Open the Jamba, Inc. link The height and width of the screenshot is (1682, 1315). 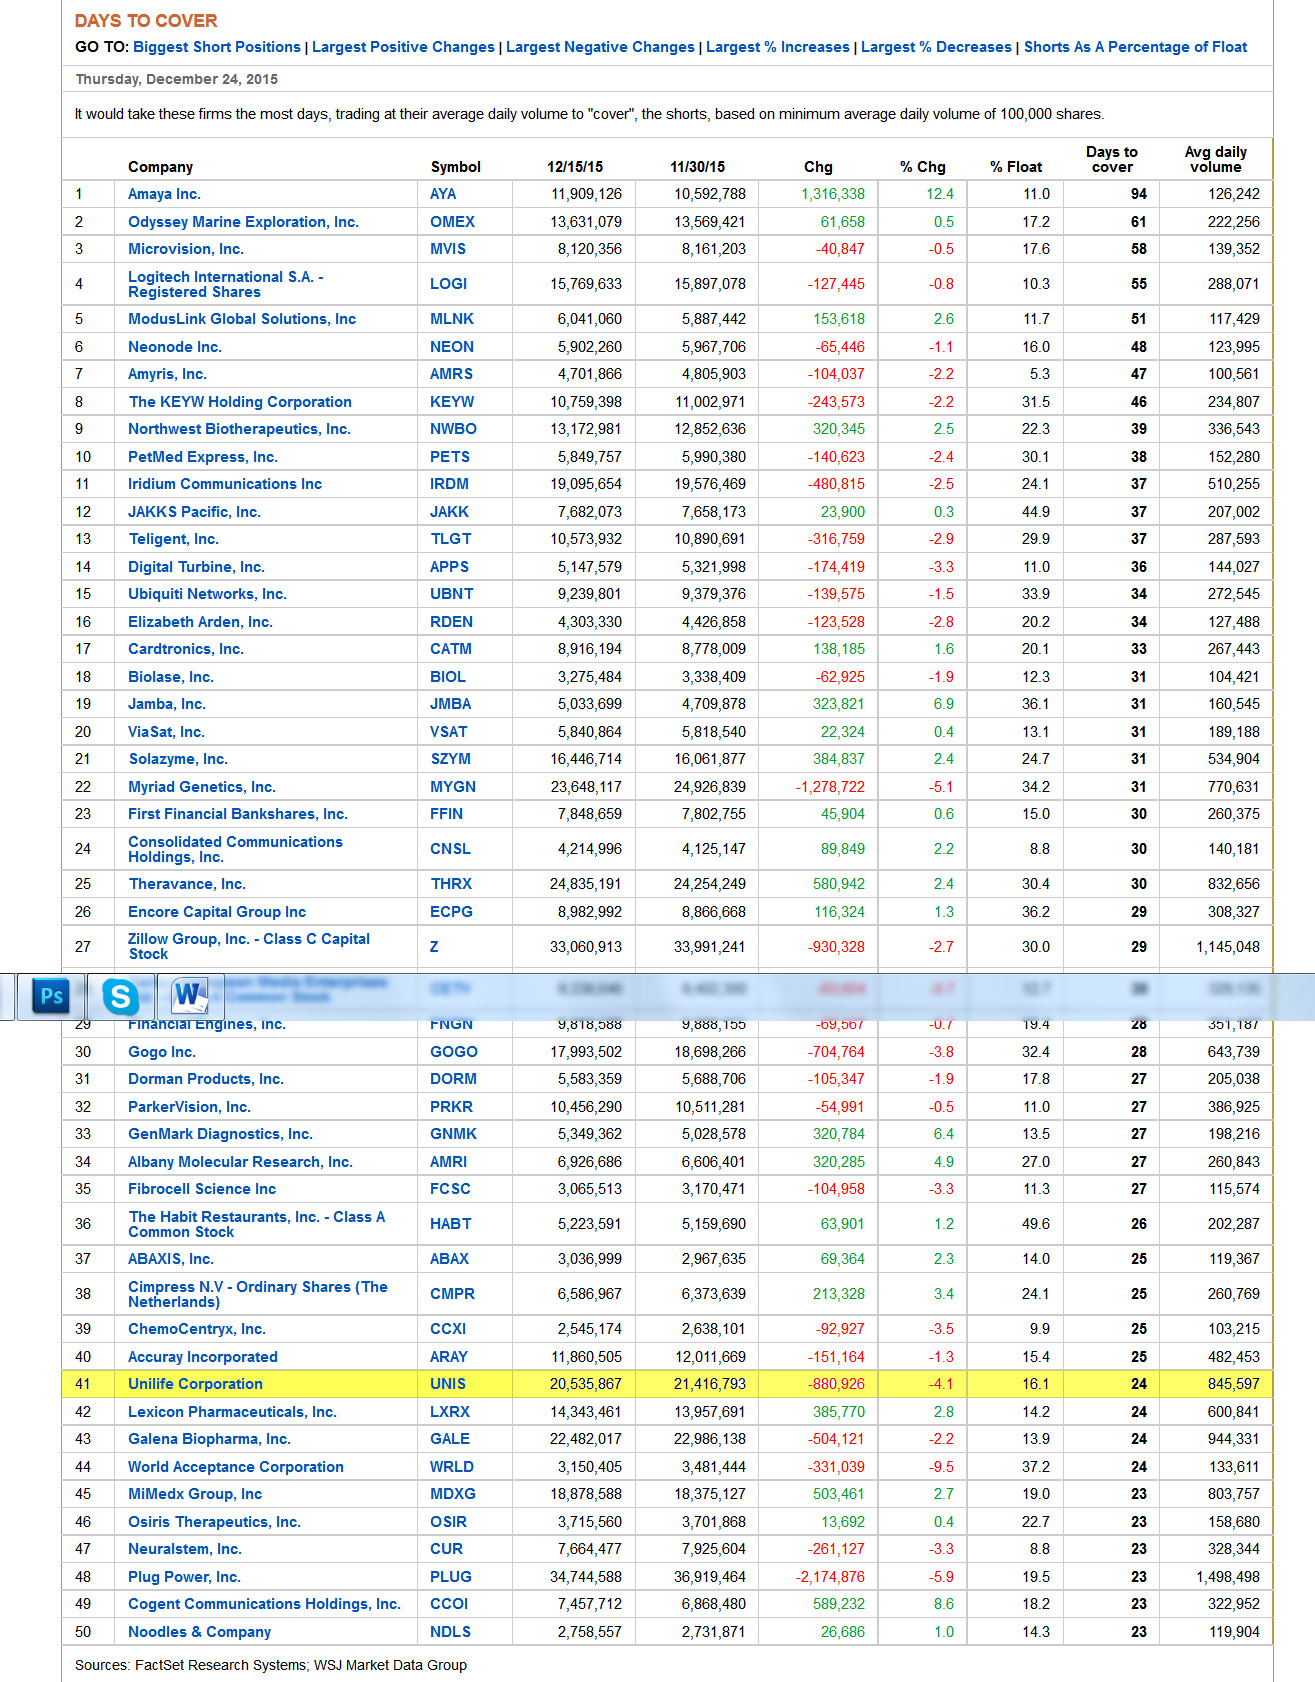pos(167,704)
